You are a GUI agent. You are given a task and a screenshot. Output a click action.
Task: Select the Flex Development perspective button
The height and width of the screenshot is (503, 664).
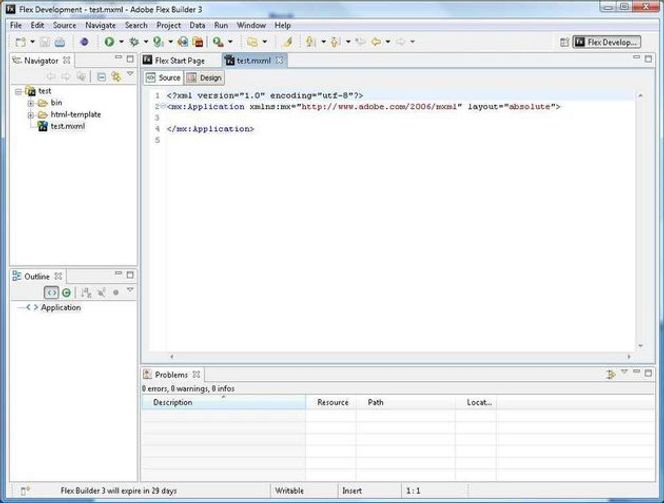click(x=607, y=42)
